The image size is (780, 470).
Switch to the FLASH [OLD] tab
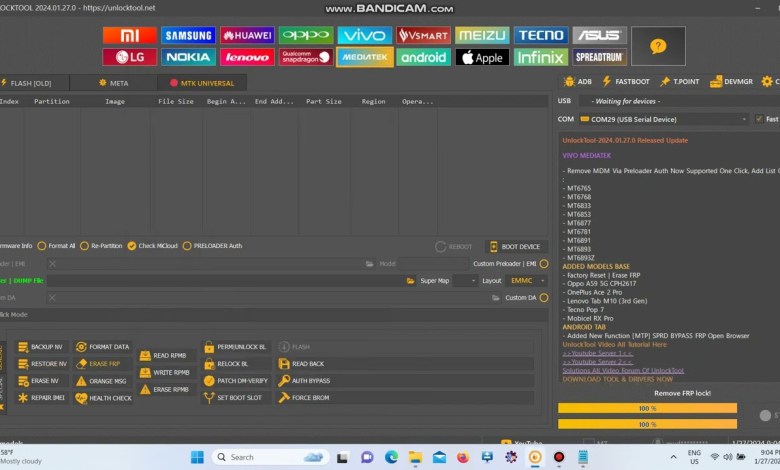tap(27, 83)
